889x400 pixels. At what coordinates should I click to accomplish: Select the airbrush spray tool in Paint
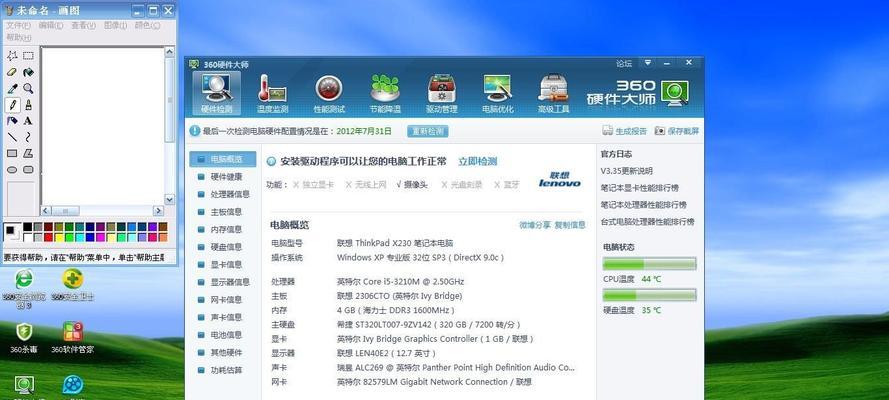coord(12,121)
